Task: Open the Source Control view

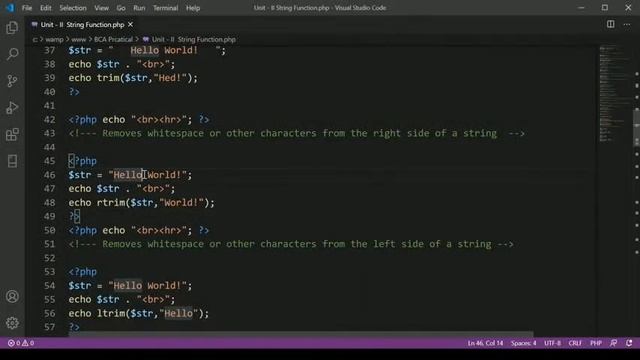Action: coord(12,81)
